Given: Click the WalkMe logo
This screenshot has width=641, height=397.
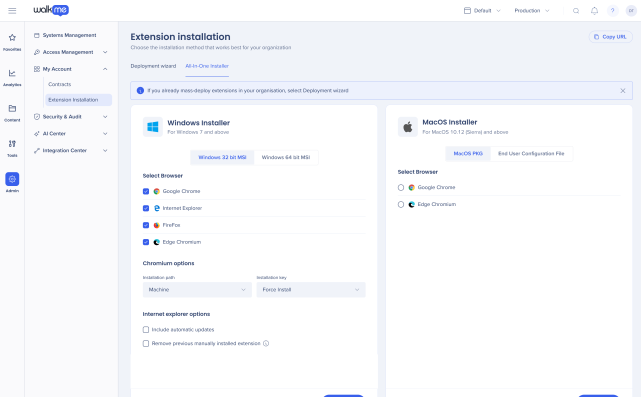Looking at the screenshot, I should click(51, 10).
